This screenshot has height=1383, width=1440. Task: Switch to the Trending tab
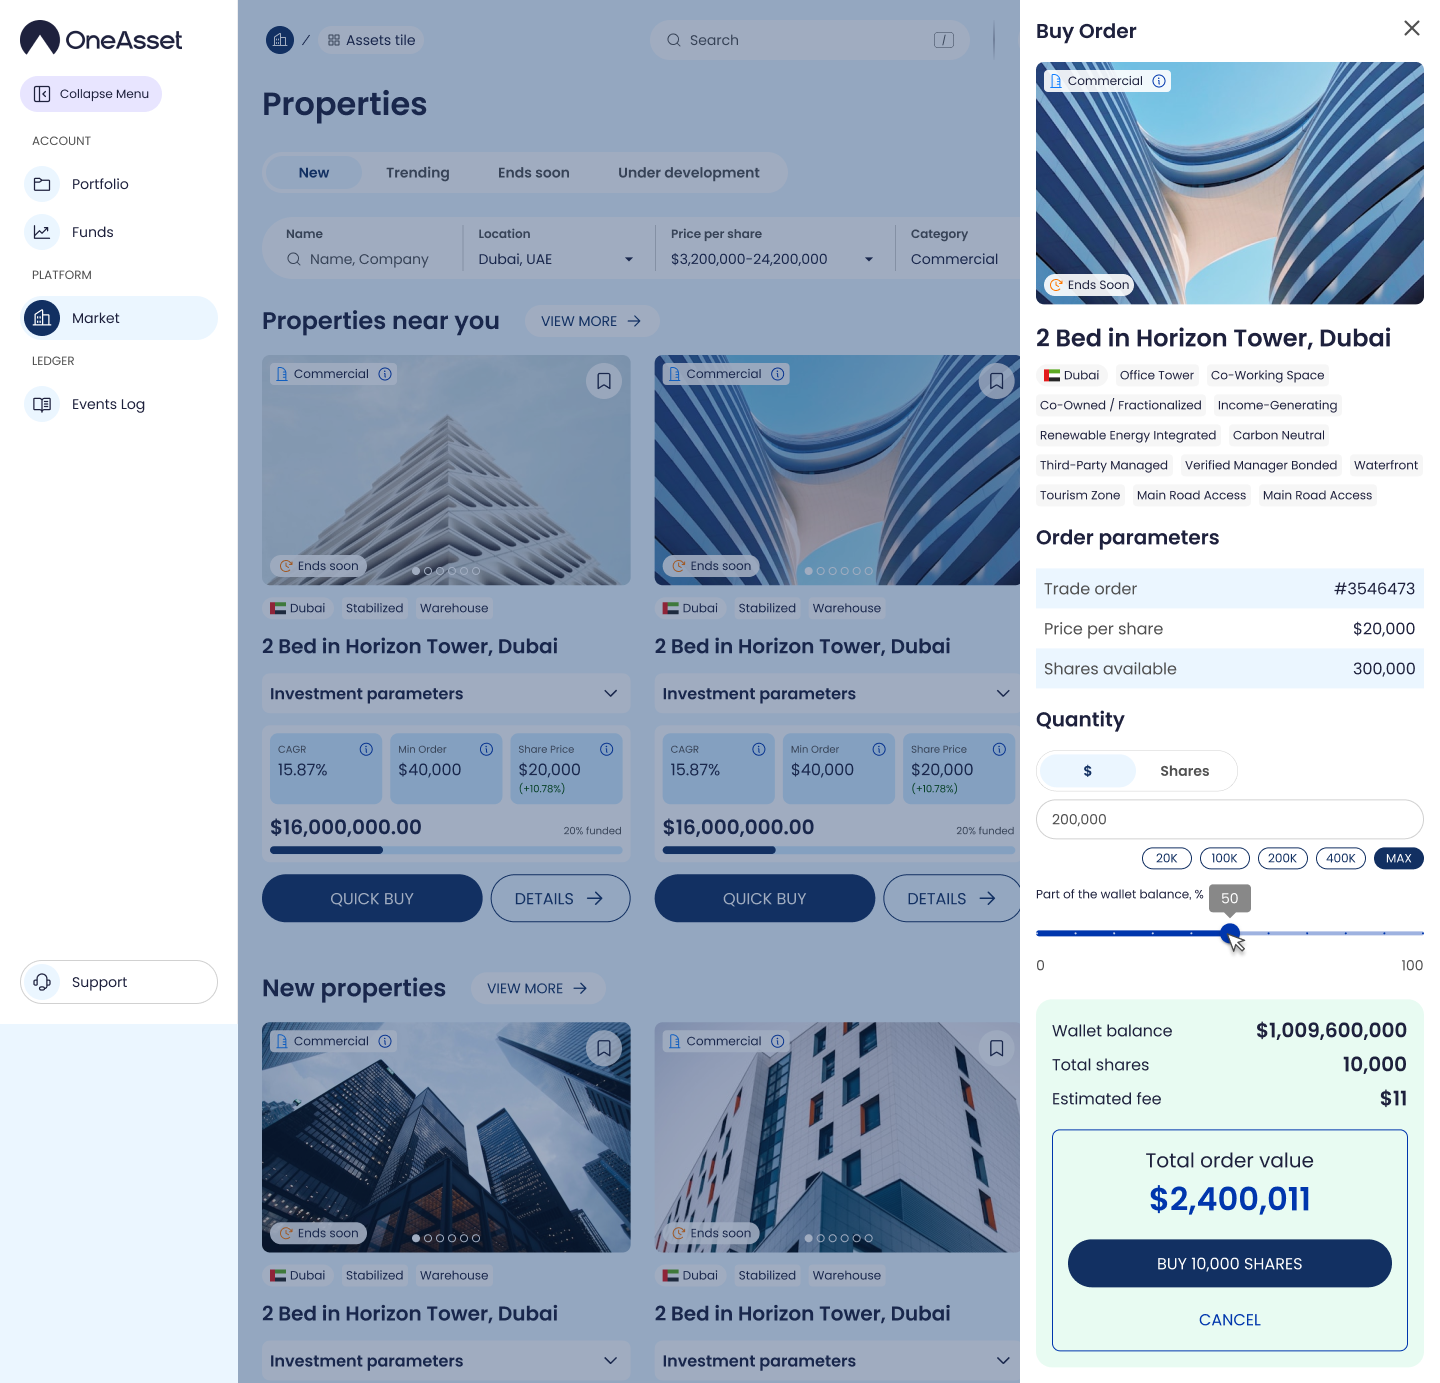417,173
